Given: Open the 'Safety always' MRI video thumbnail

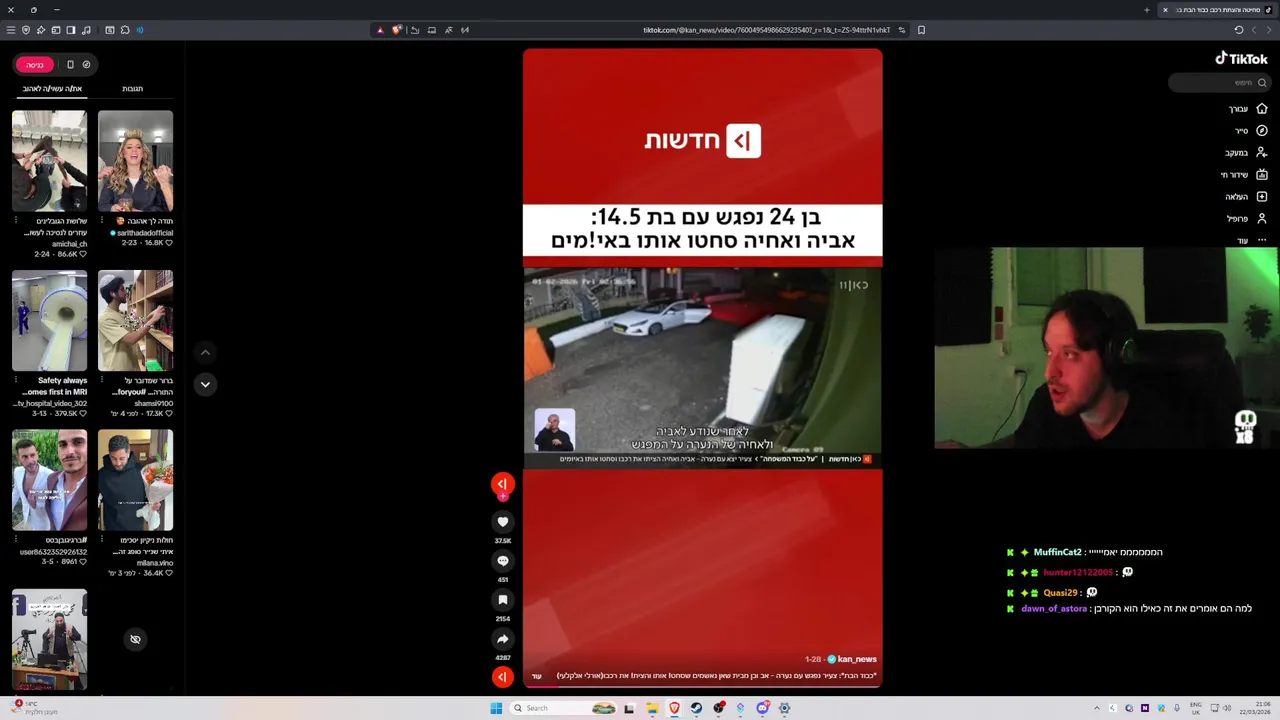Looking at the screenshot, I should pos(49,320).
